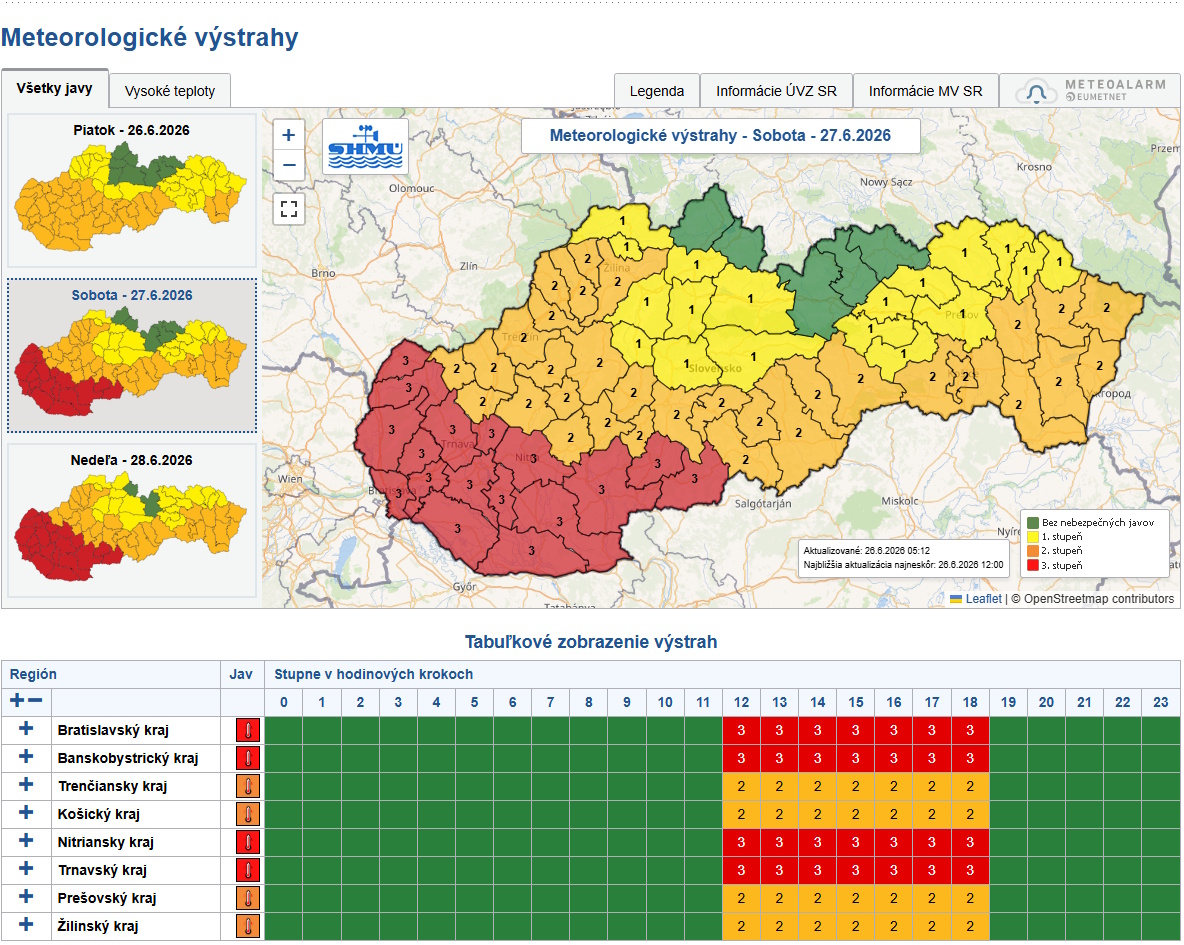Expand the Prešovský kraj row

26,896
